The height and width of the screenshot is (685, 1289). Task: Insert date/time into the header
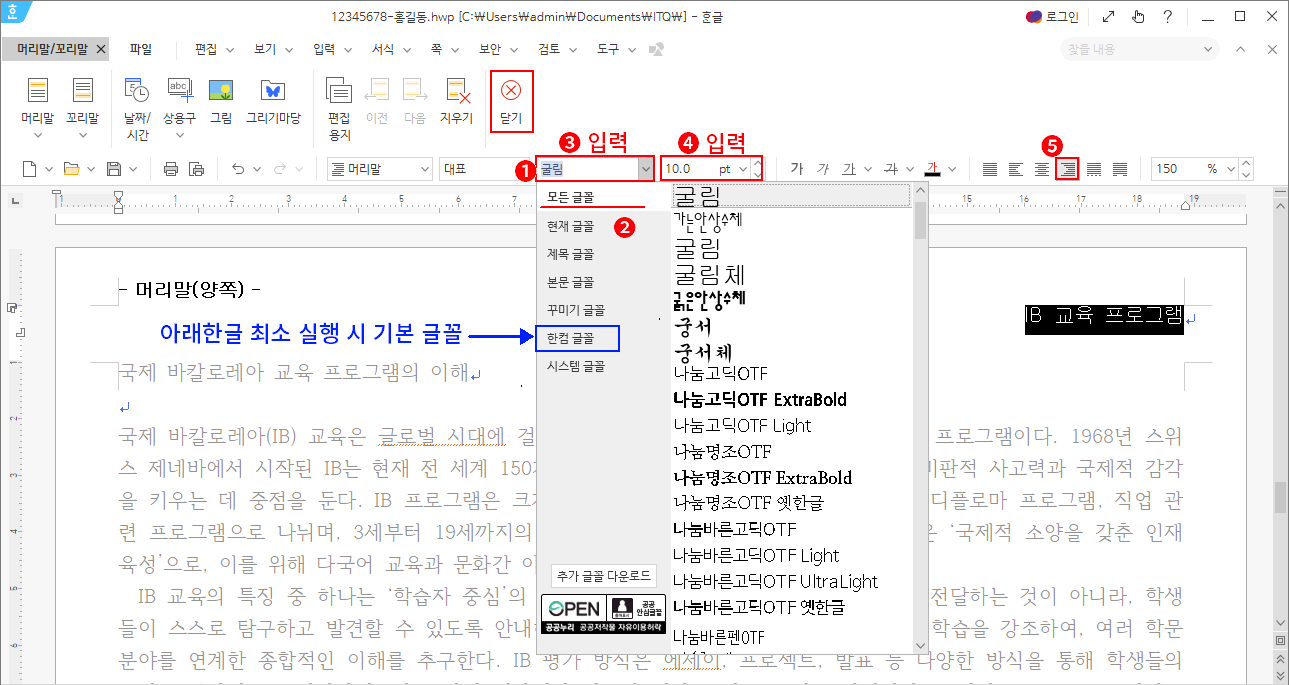click(137, 100)
